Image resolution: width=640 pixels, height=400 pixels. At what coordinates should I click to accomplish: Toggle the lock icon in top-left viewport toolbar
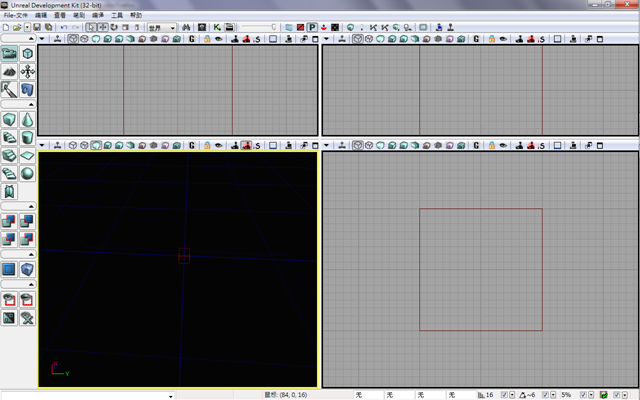point(206,40)
